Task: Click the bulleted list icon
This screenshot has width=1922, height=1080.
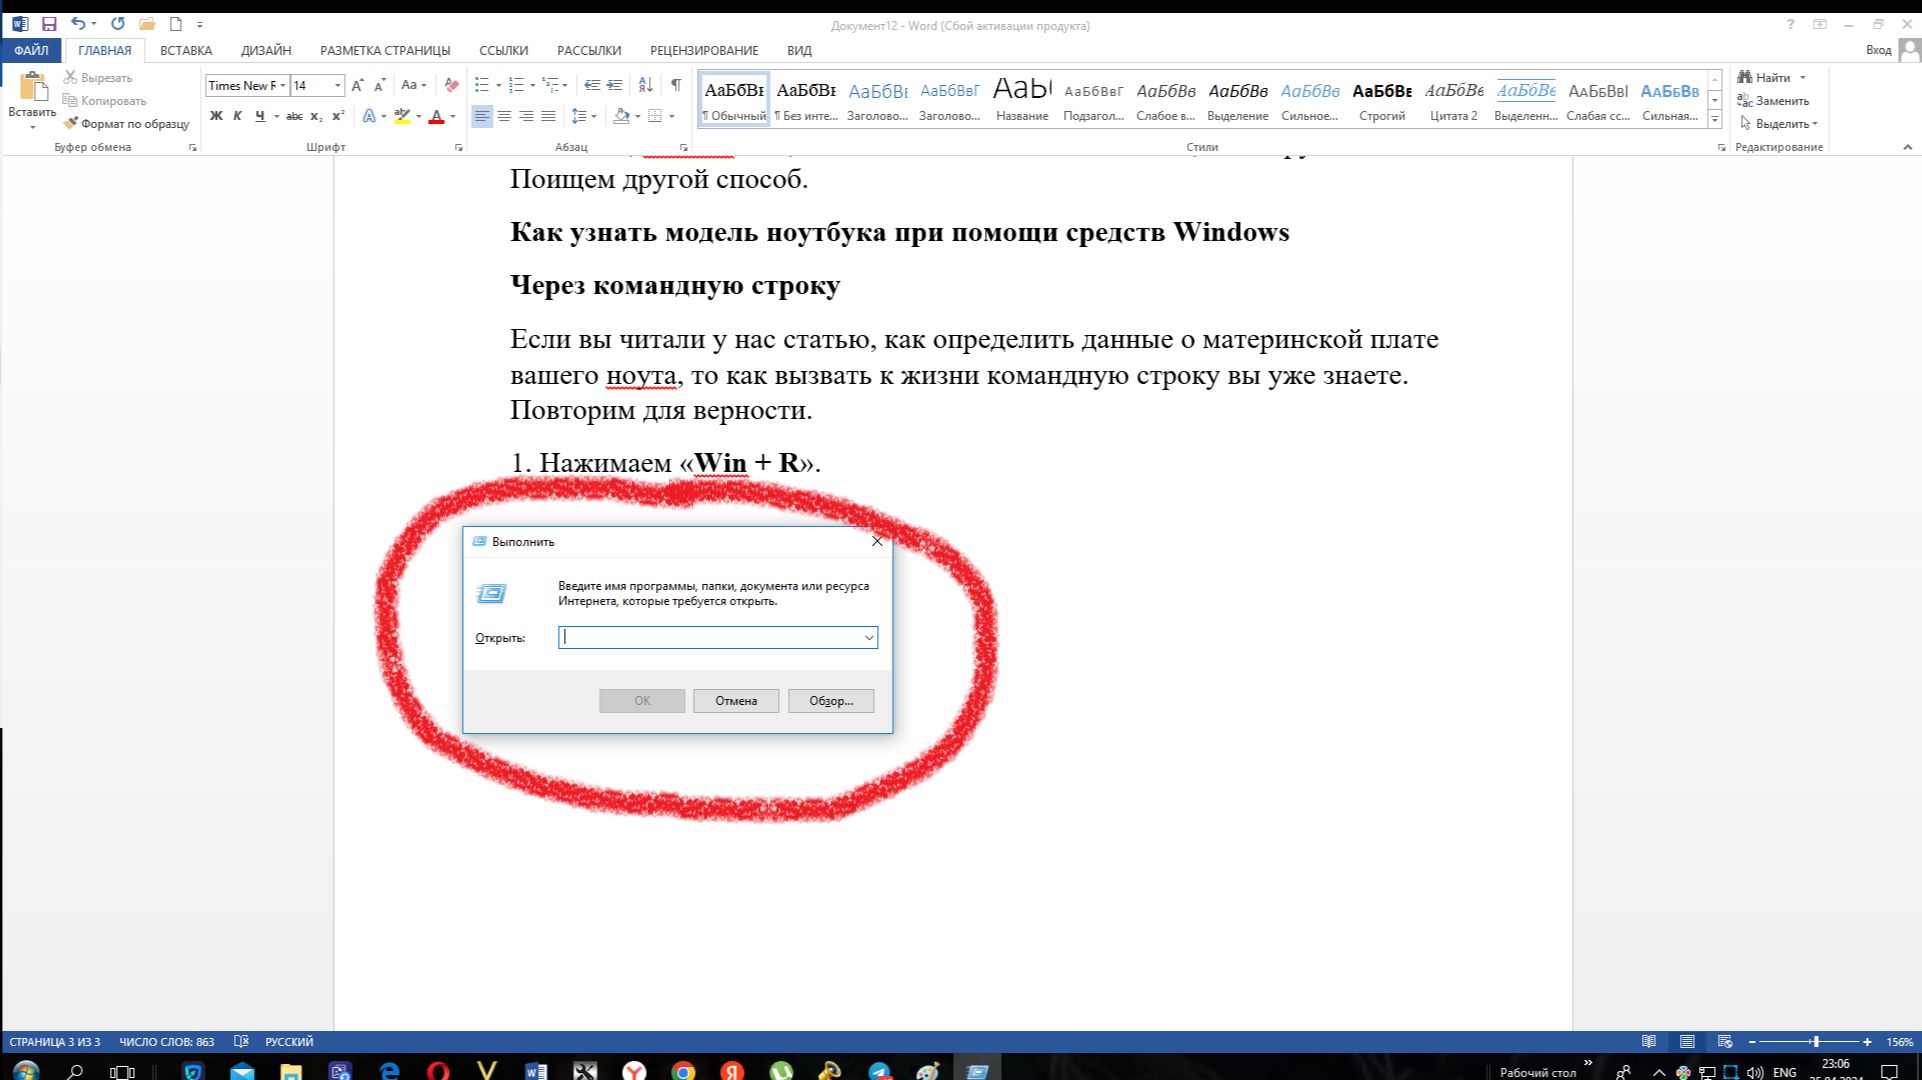Action: click(x=482, y=85)
